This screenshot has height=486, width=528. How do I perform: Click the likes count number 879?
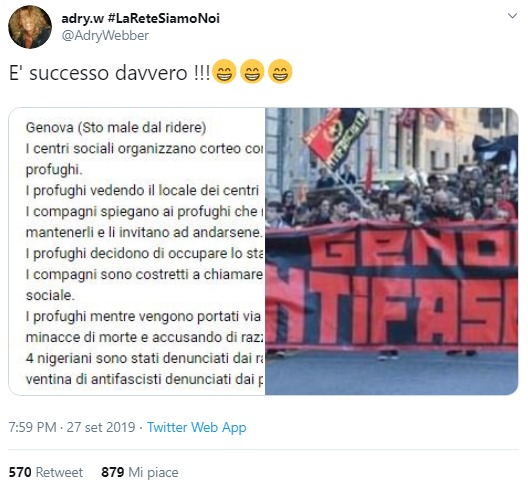[112, 472]
